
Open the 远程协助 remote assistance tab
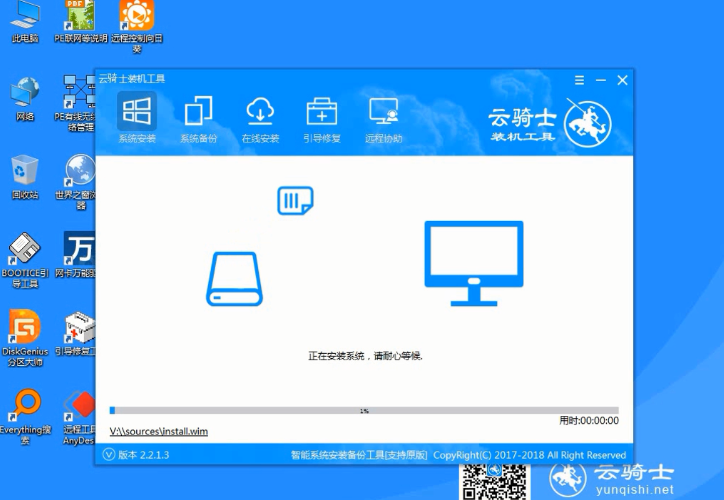click(x=384, y=118)
